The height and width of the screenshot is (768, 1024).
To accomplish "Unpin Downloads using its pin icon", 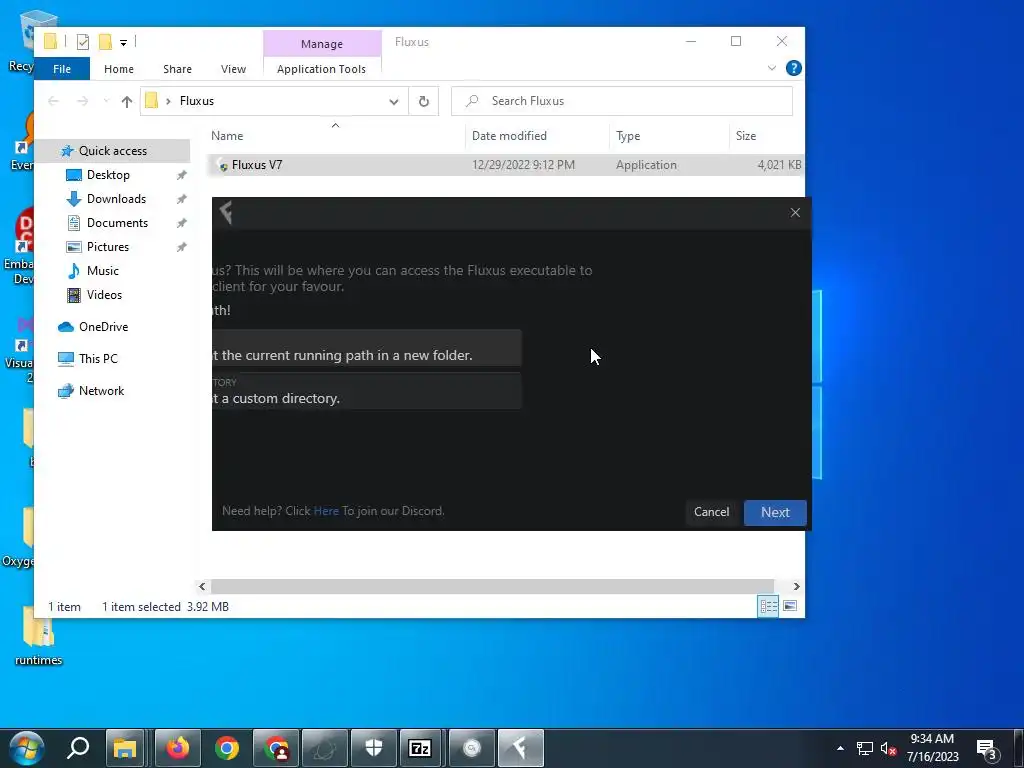I will coord(182,199).
